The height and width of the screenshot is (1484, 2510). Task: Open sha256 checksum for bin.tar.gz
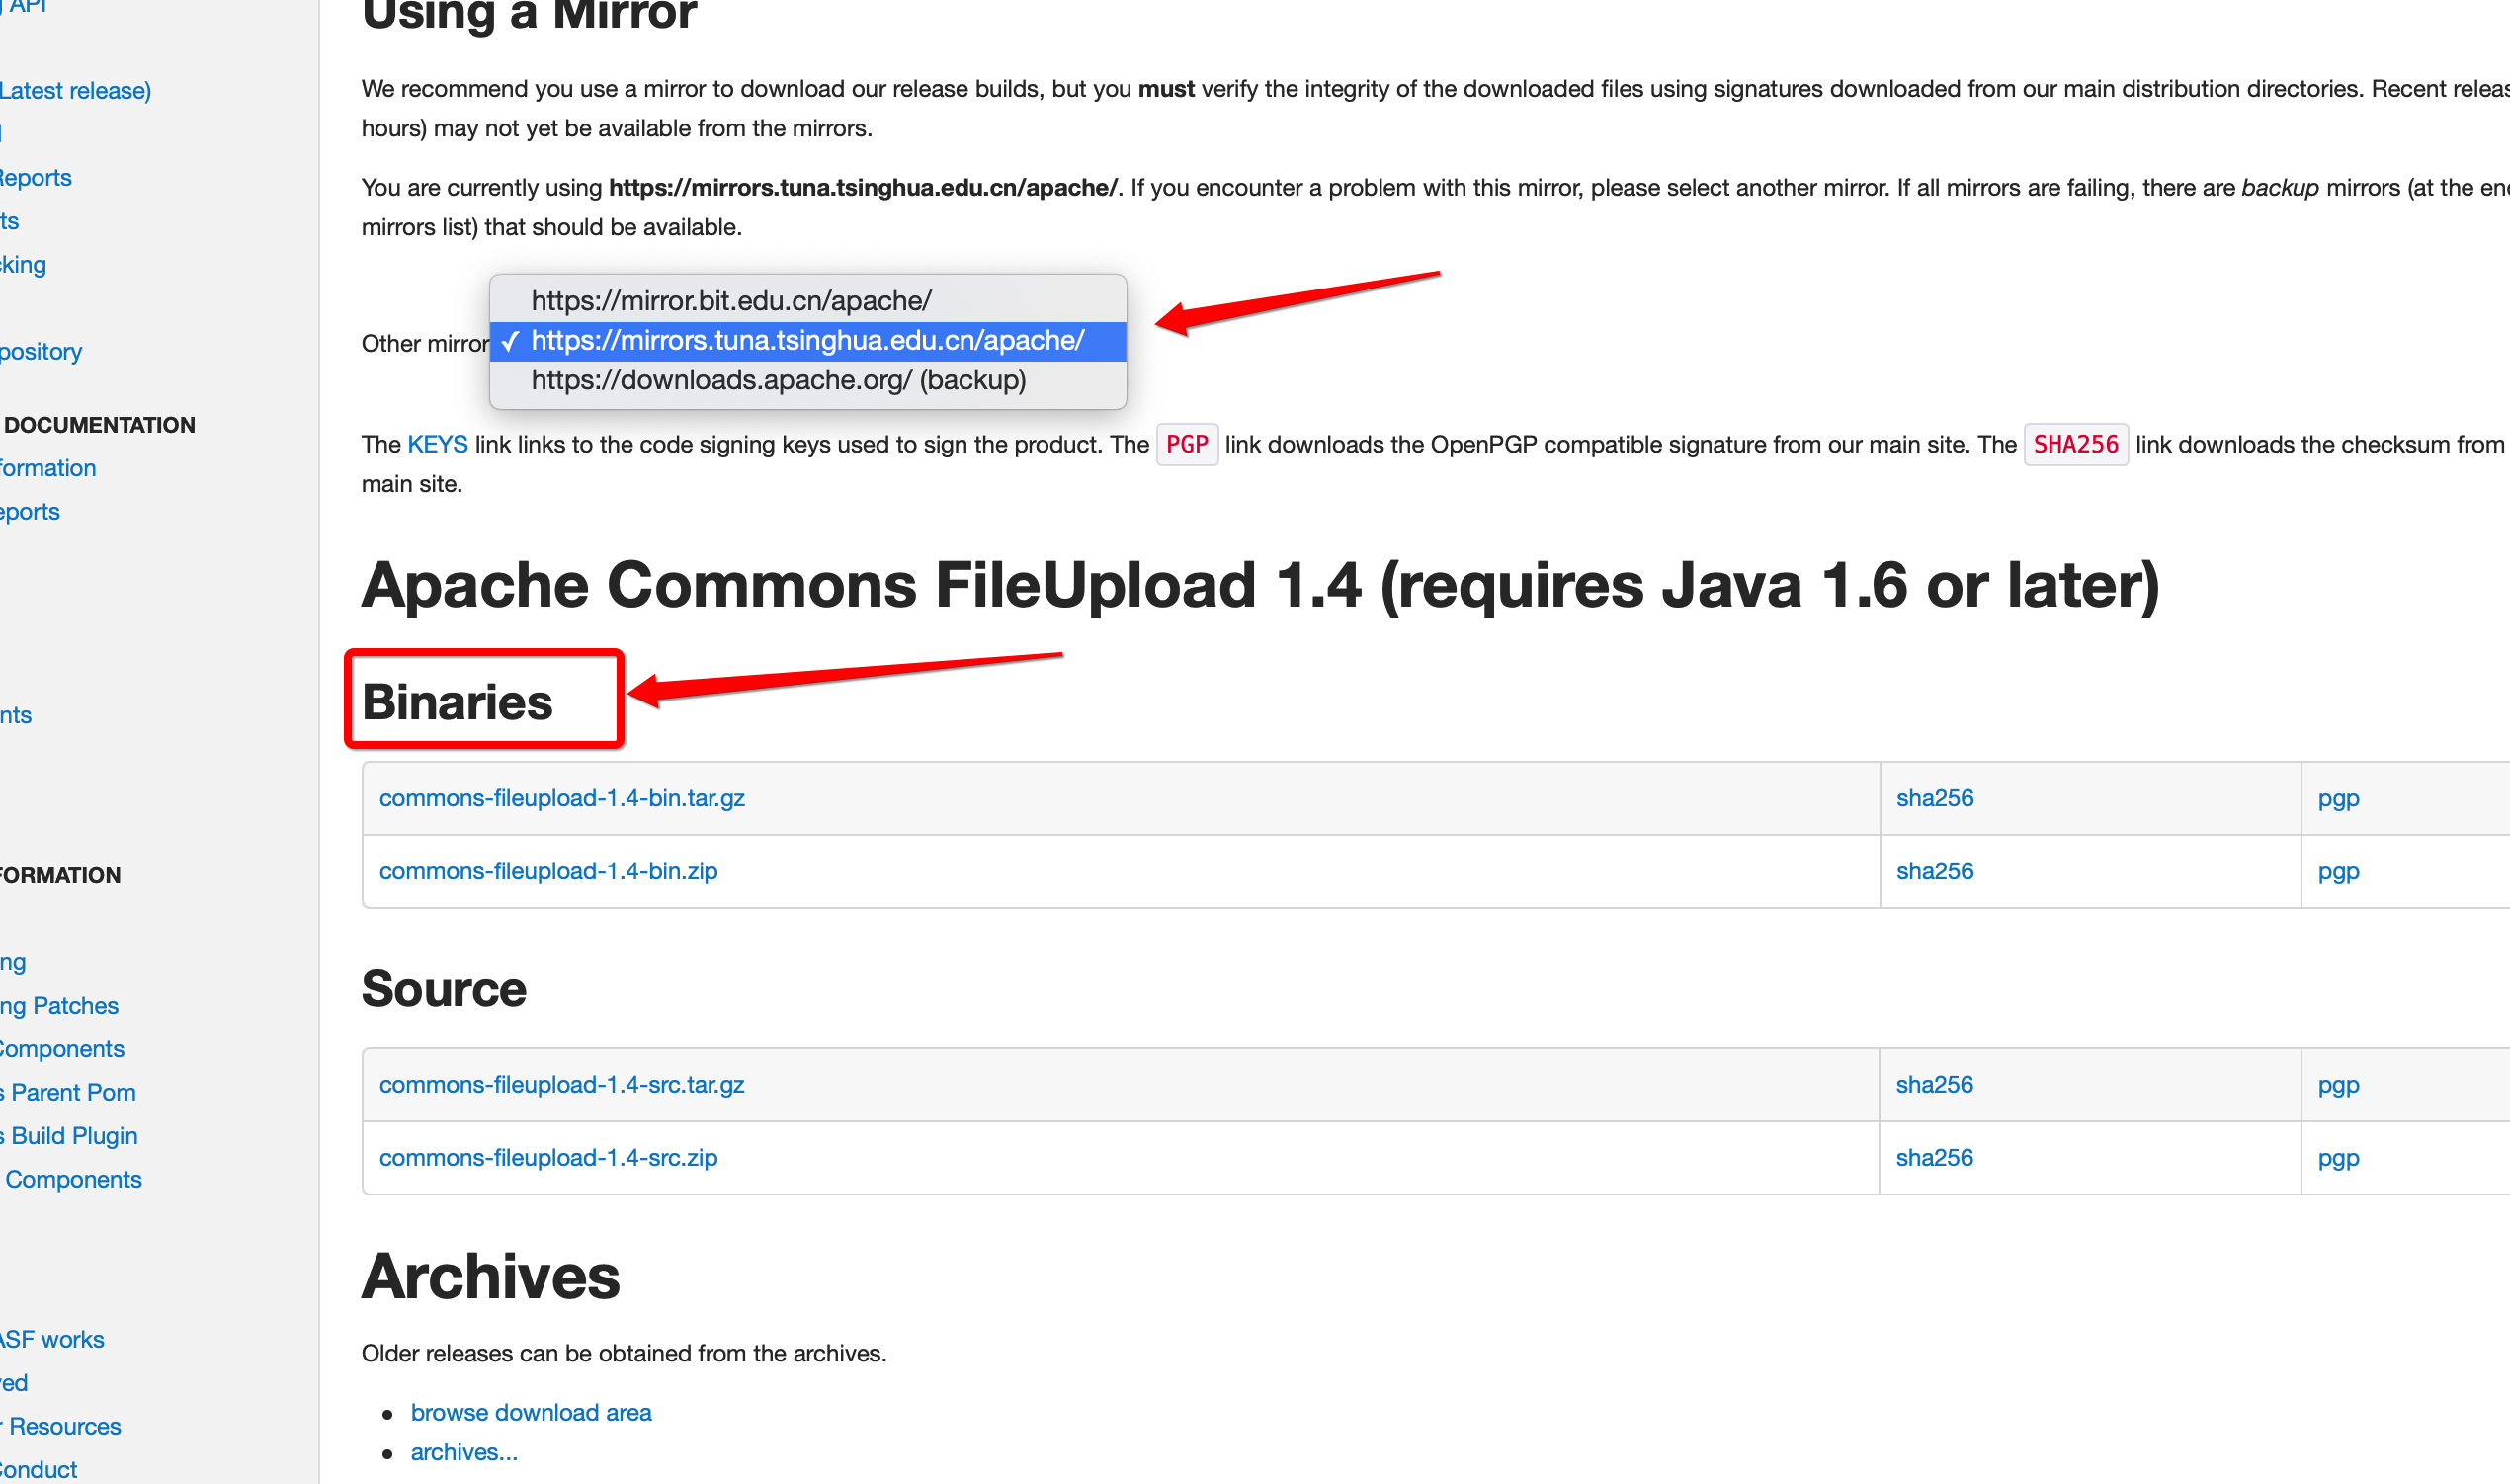1933,799
